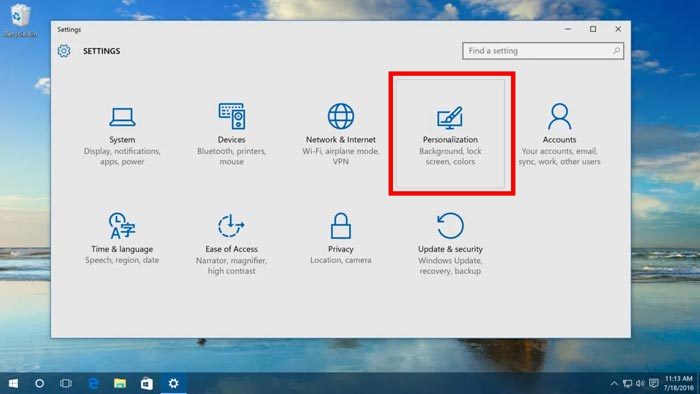Click the Settings gear icon beside SETTINGS title
The height and width of the screenshot is (394, 700).
[64, 51]
